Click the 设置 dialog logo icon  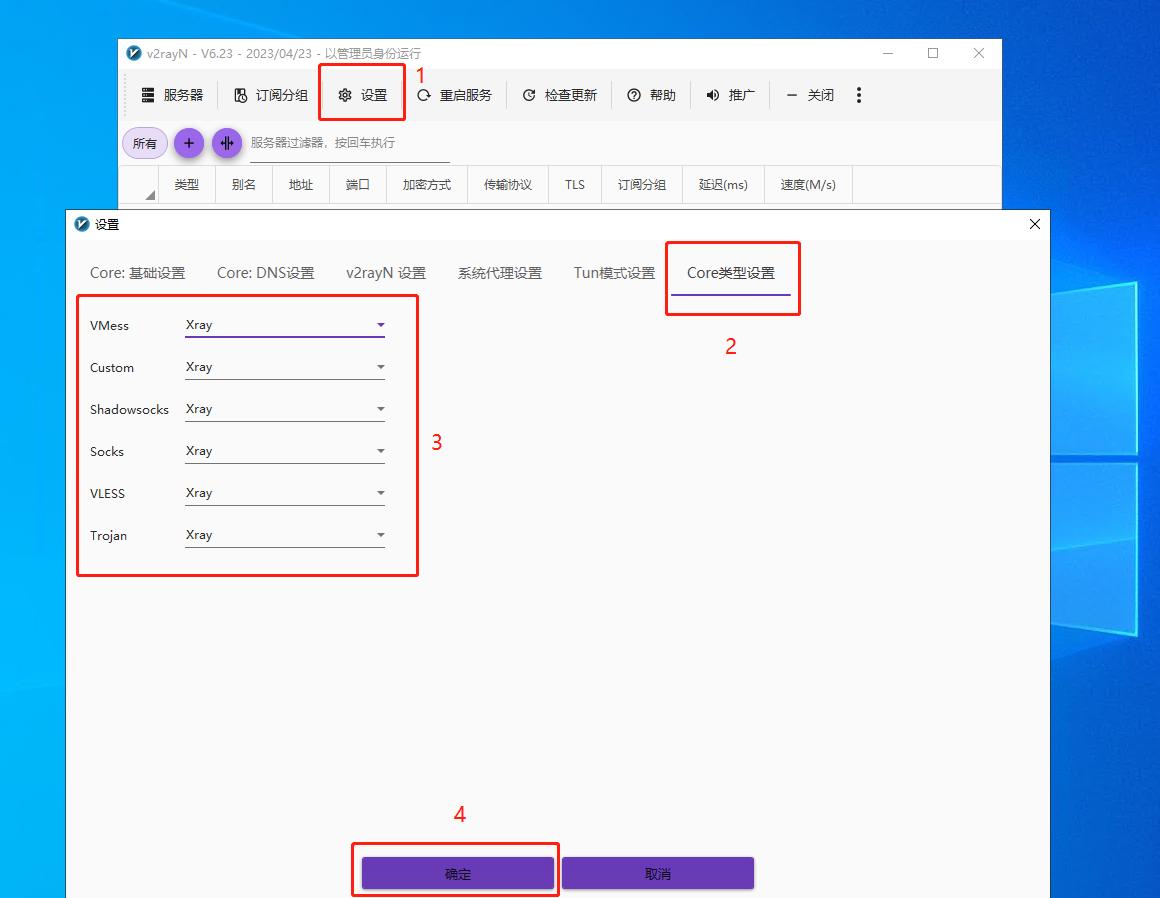click(82, 224)
